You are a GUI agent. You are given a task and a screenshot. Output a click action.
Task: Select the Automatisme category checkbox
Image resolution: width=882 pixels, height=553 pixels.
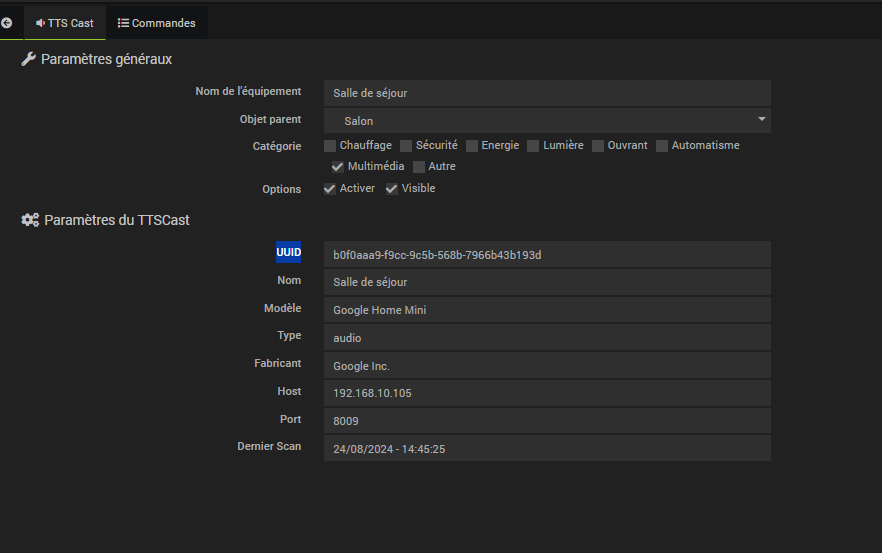pos(662,146)
